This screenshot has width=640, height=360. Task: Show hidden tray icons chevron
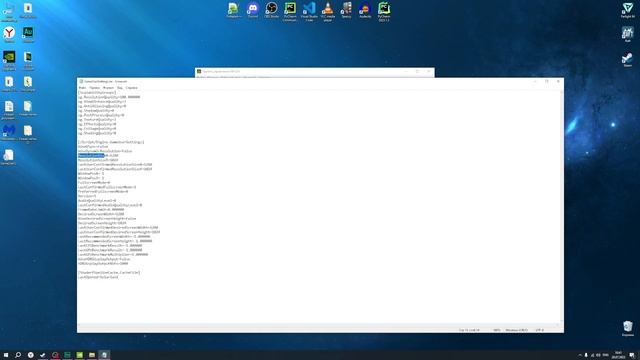pos(580,355)
